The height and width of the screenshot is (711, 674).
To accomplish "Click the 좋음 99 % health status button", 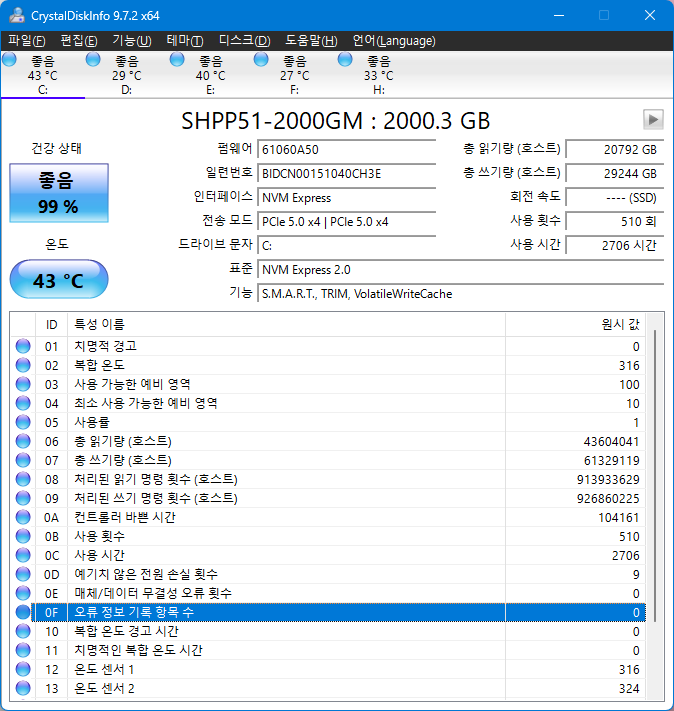I will [59, 193].
